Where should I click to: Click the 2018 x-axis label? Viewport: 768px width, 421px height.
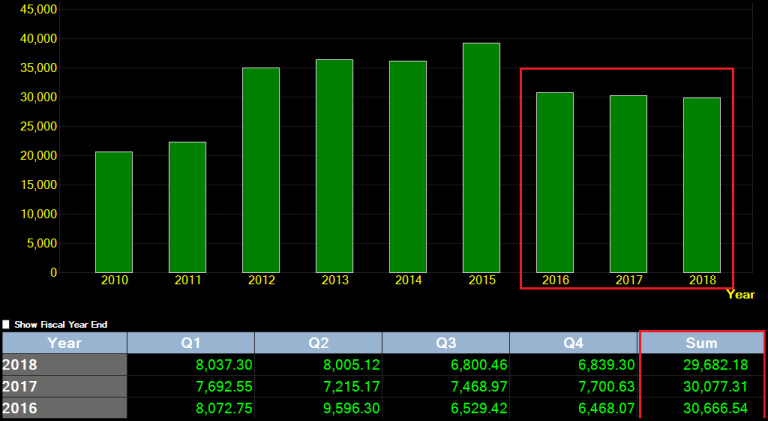[x=703, y=280]
